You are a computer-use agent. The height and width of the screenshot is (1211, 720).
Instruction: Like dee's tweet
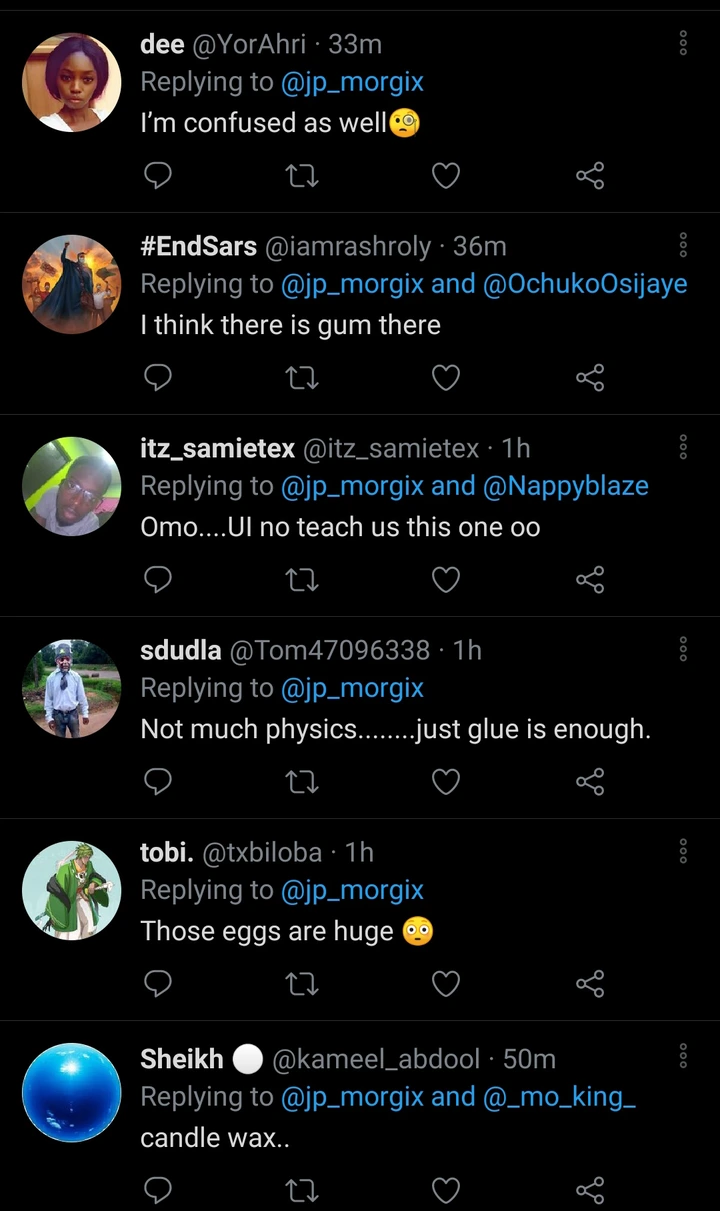tap(445, 177)
